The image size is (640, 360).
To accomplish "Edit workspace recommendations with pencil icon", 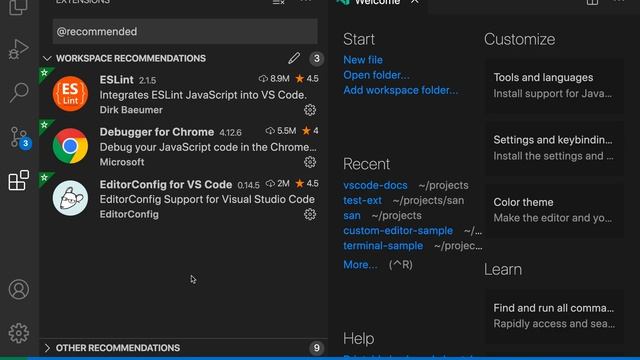I will [294, 58].
